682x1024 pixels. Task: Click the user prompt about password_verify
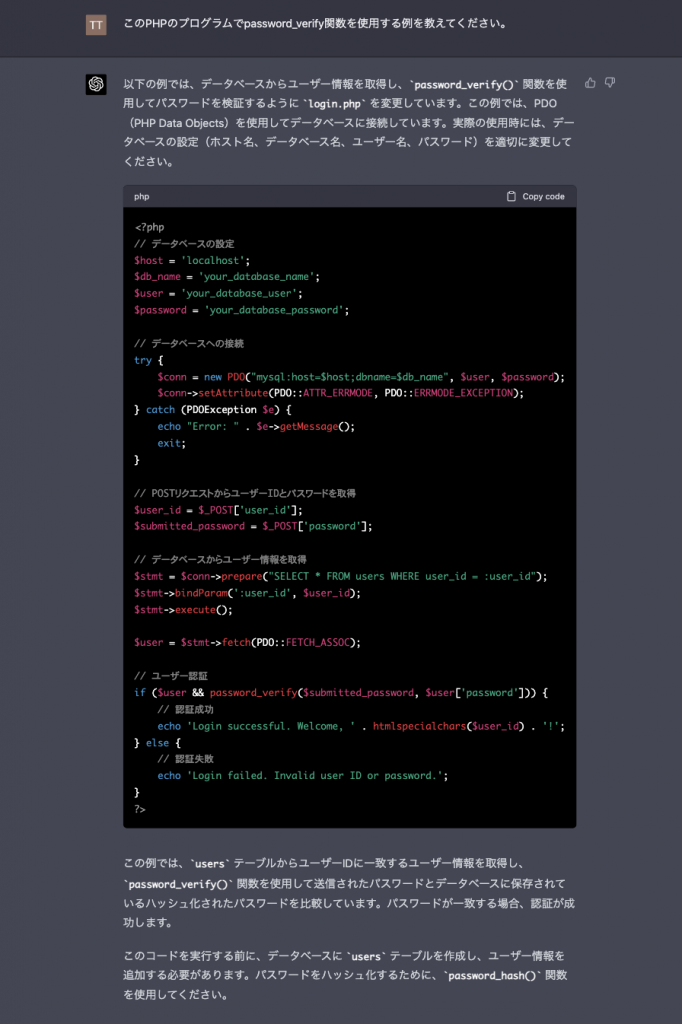316,24
